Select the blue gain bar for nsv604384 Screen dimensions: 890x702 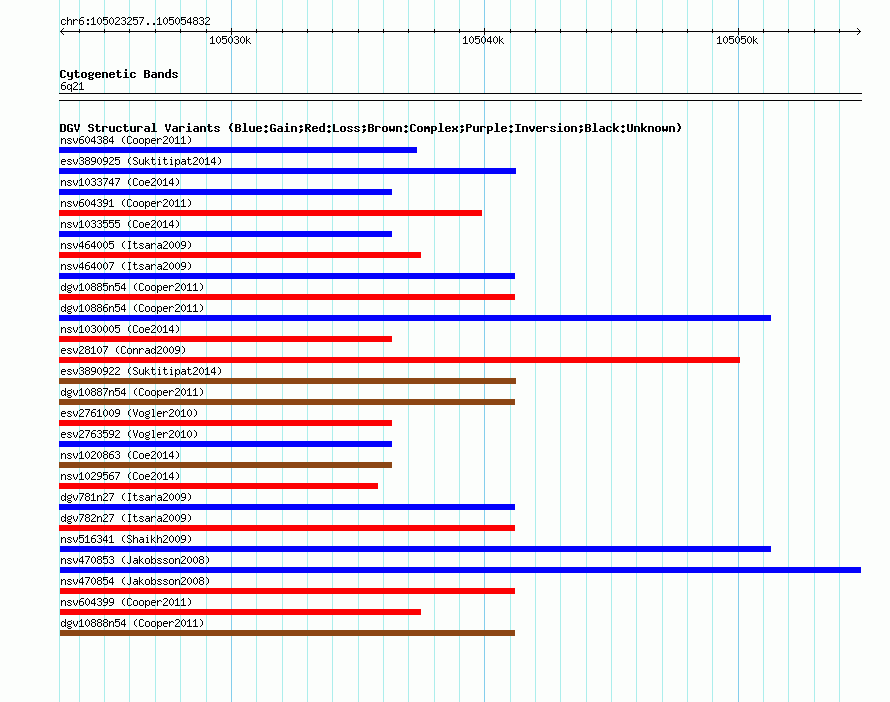(238, 150)
